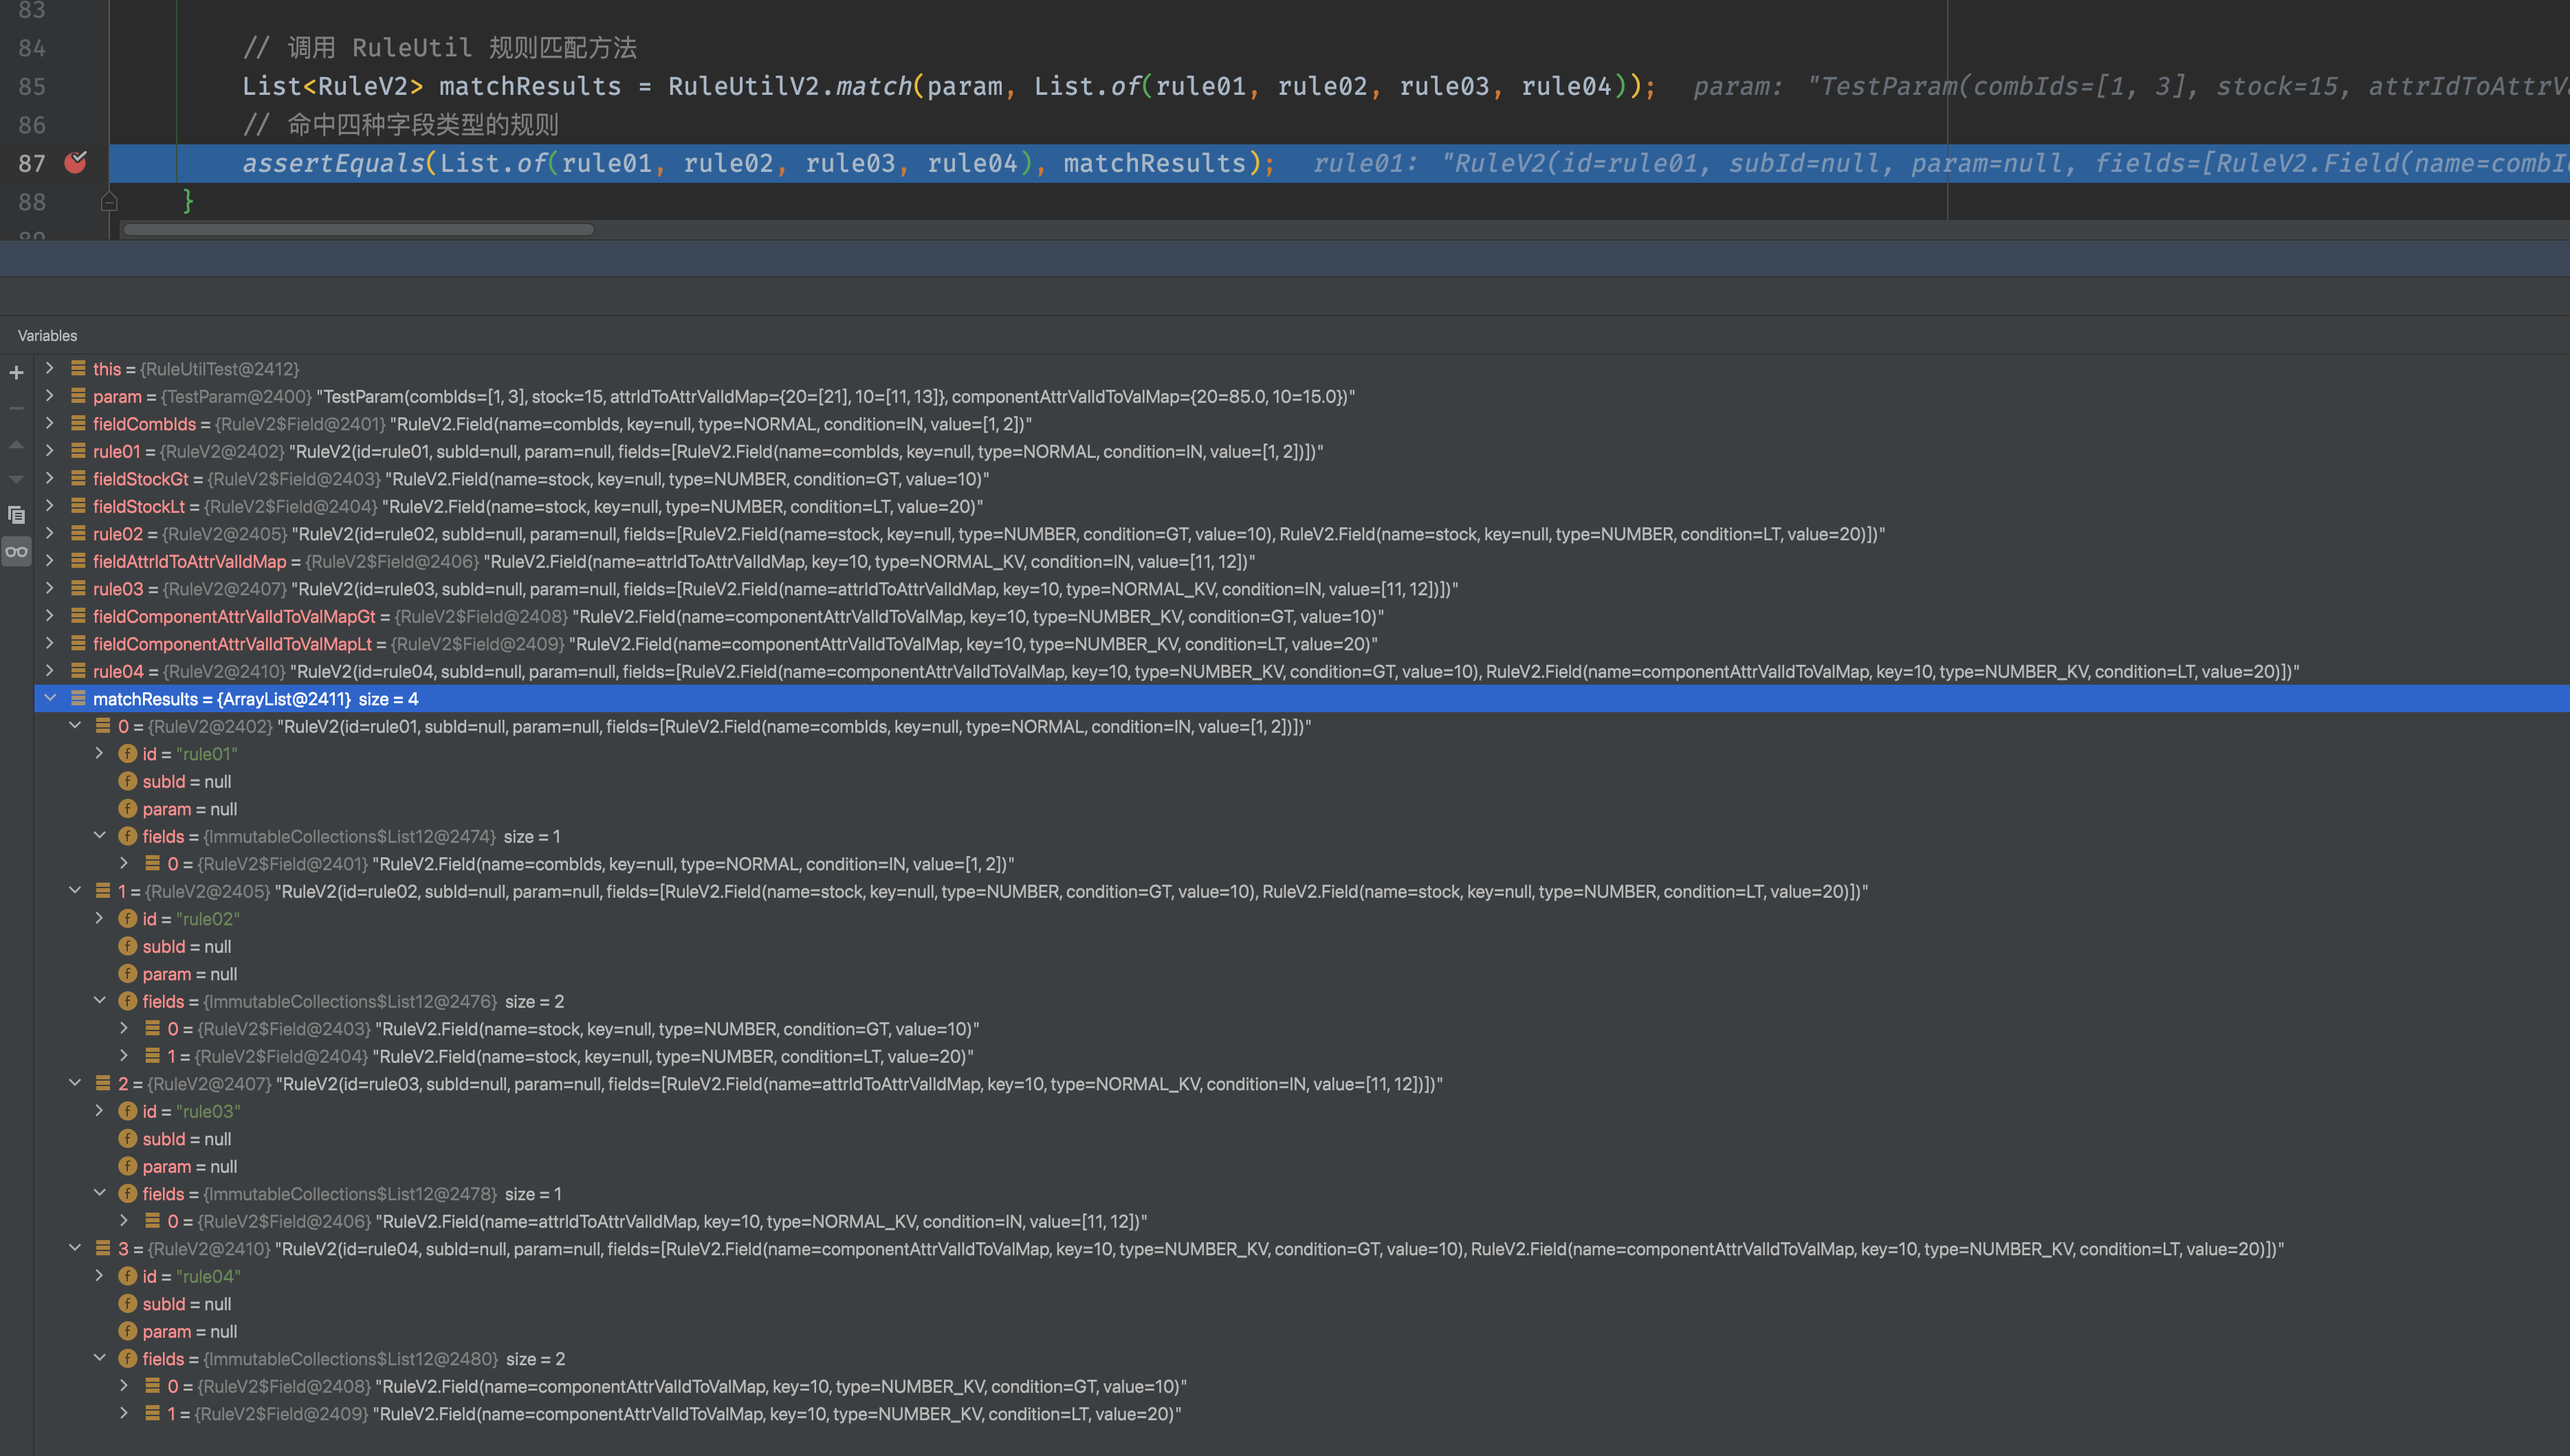2570x1456 pixels.
Task: Click field icon beside id = "rule03"
Action: pos(127,1111)
